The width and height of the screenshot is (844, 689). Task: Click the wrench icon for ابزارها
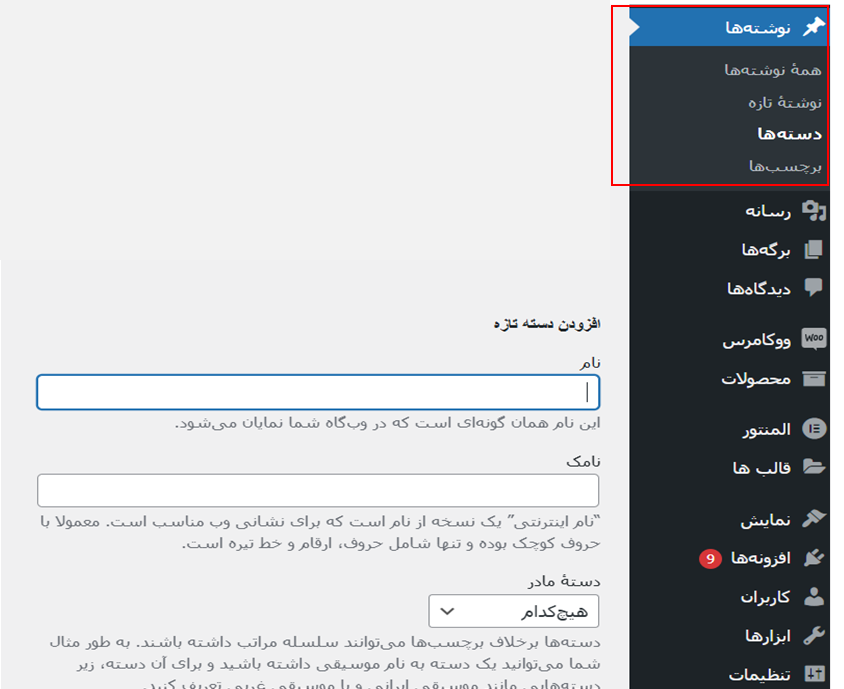[814, 636]
